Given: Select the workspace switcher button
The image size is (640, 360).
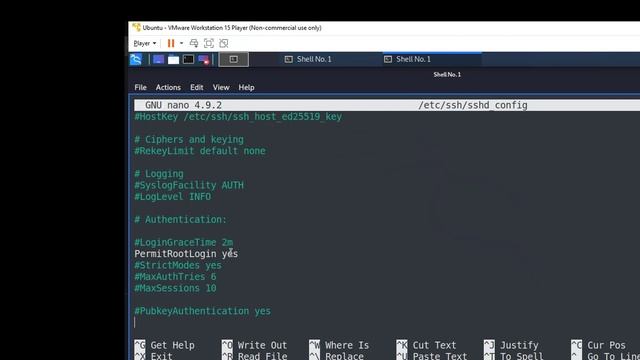Looking at the screenshot, I should click(x=233, y=60).
